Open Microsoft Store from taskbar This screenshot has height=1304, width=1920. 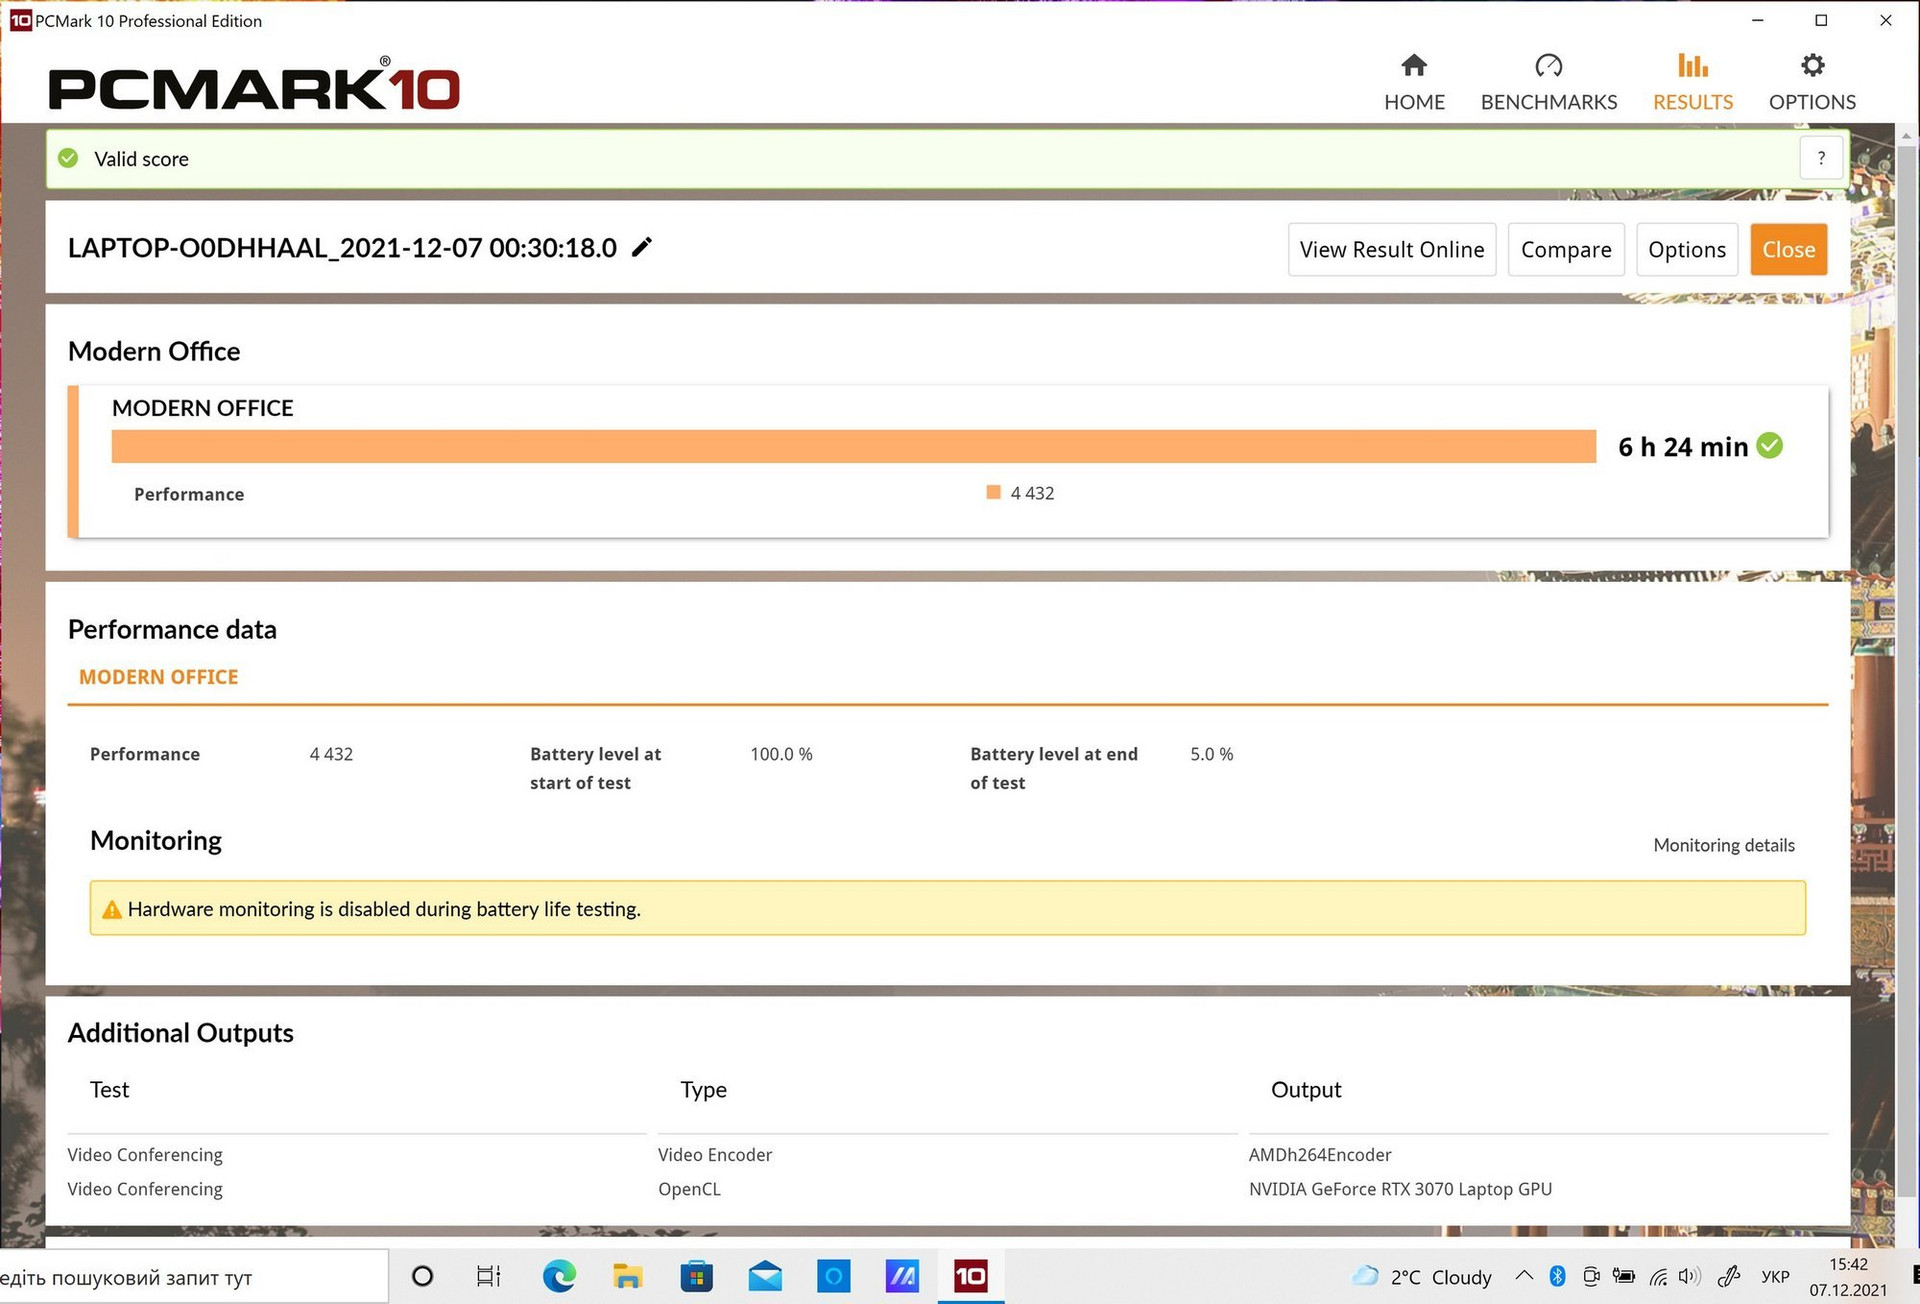[696, 1276]
